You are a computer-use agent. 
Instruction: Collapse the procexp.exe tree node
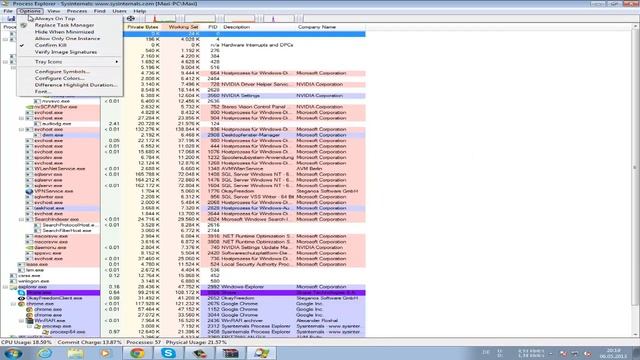click(x=29, y=327)
